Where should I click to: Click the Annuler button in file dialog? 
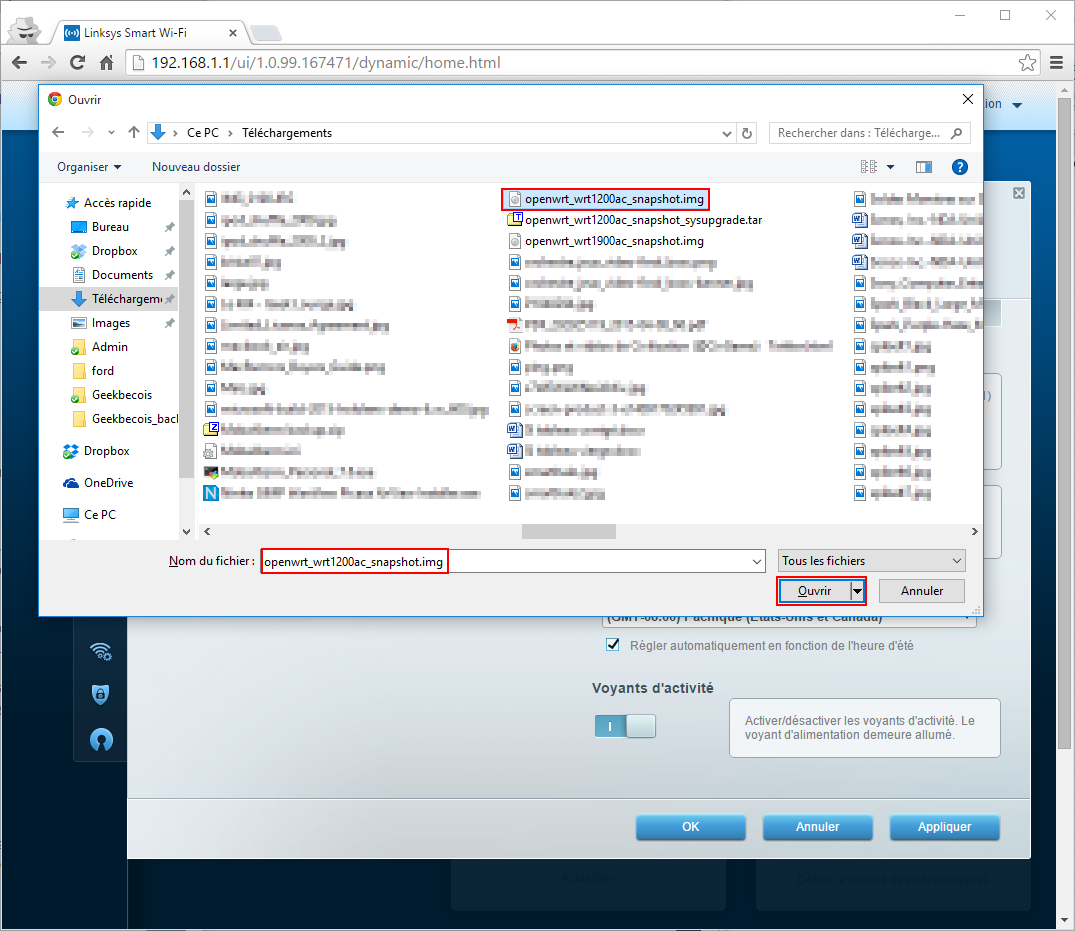pos(922,591)
